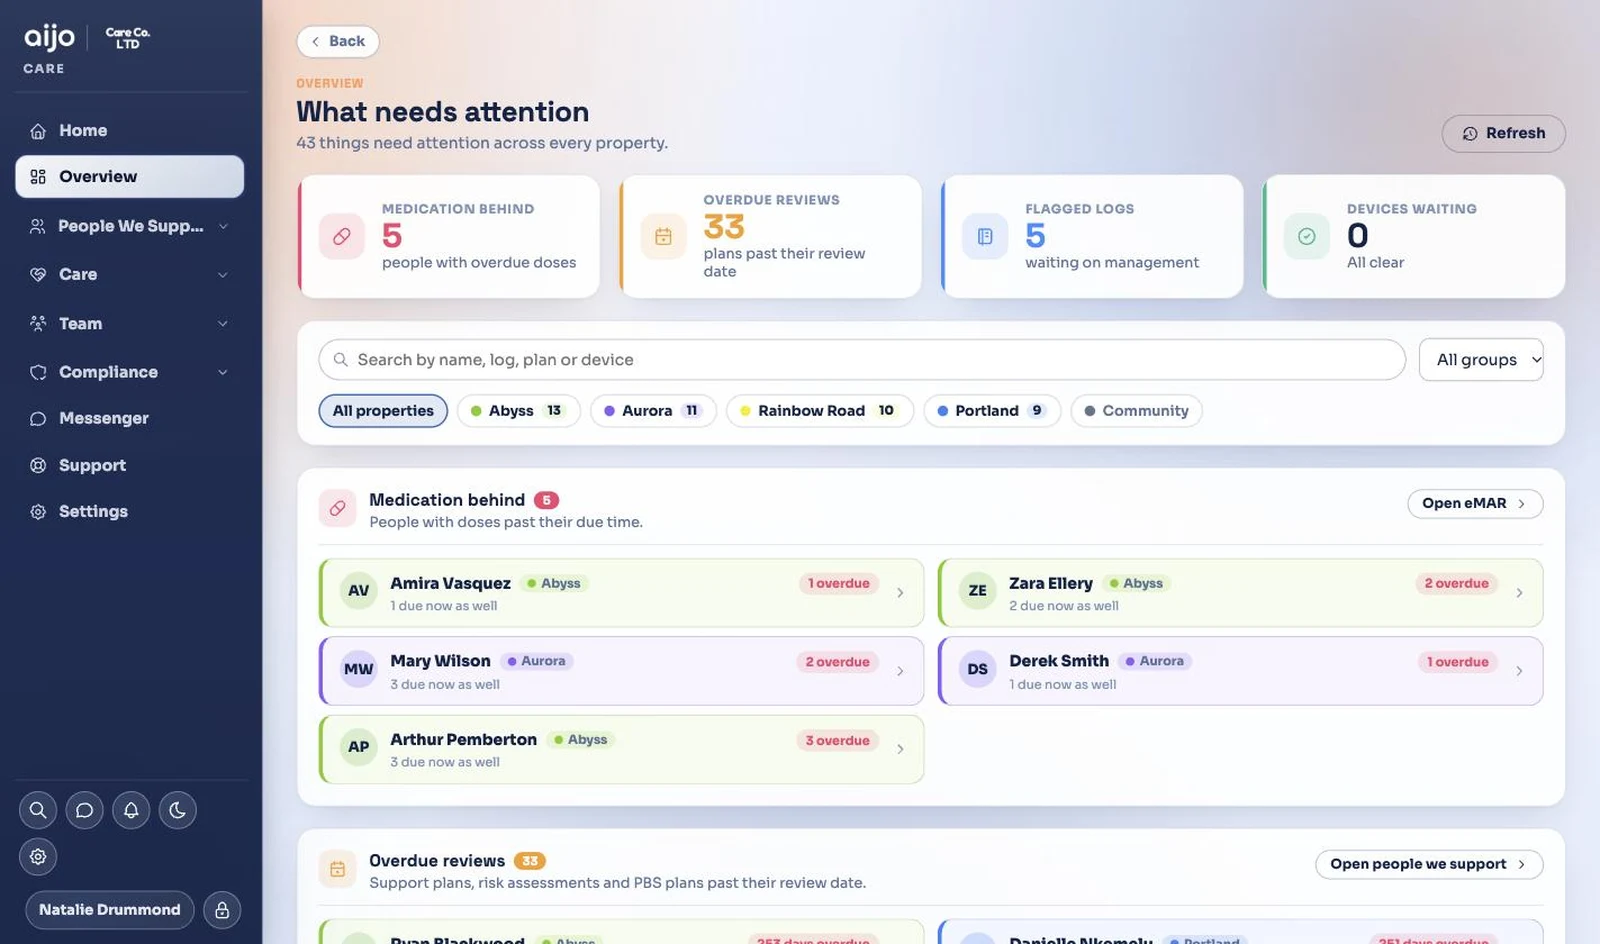The width and height of the screenshot is (1600, 944).
Task: Open notifications bell icon
Action: 131,810
